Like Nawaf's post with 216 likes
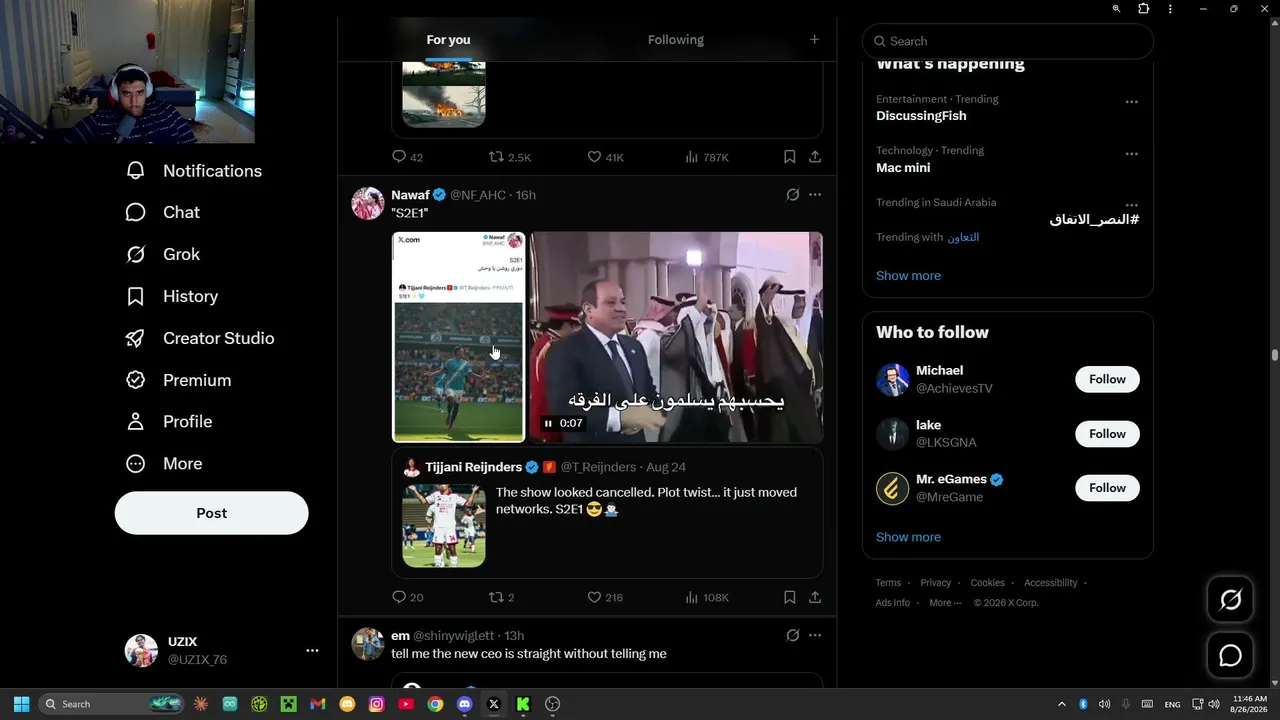 tap(605, 597)
